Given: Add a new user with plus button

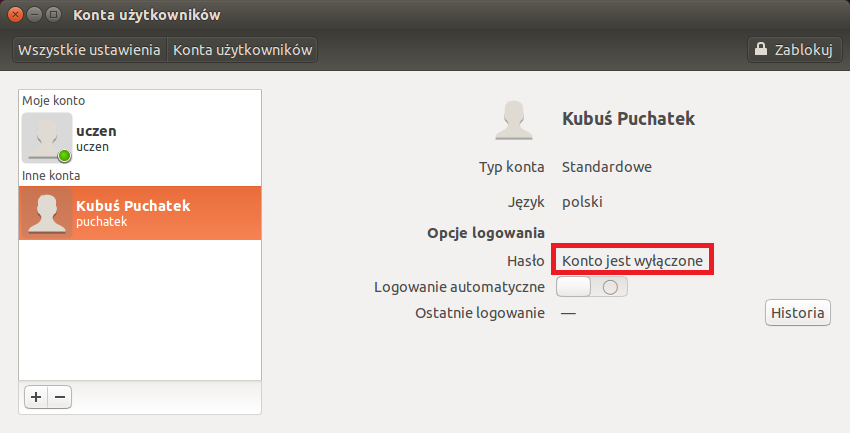Looking at the screenshot, I should pyautogui.click(x=36, y=397).
